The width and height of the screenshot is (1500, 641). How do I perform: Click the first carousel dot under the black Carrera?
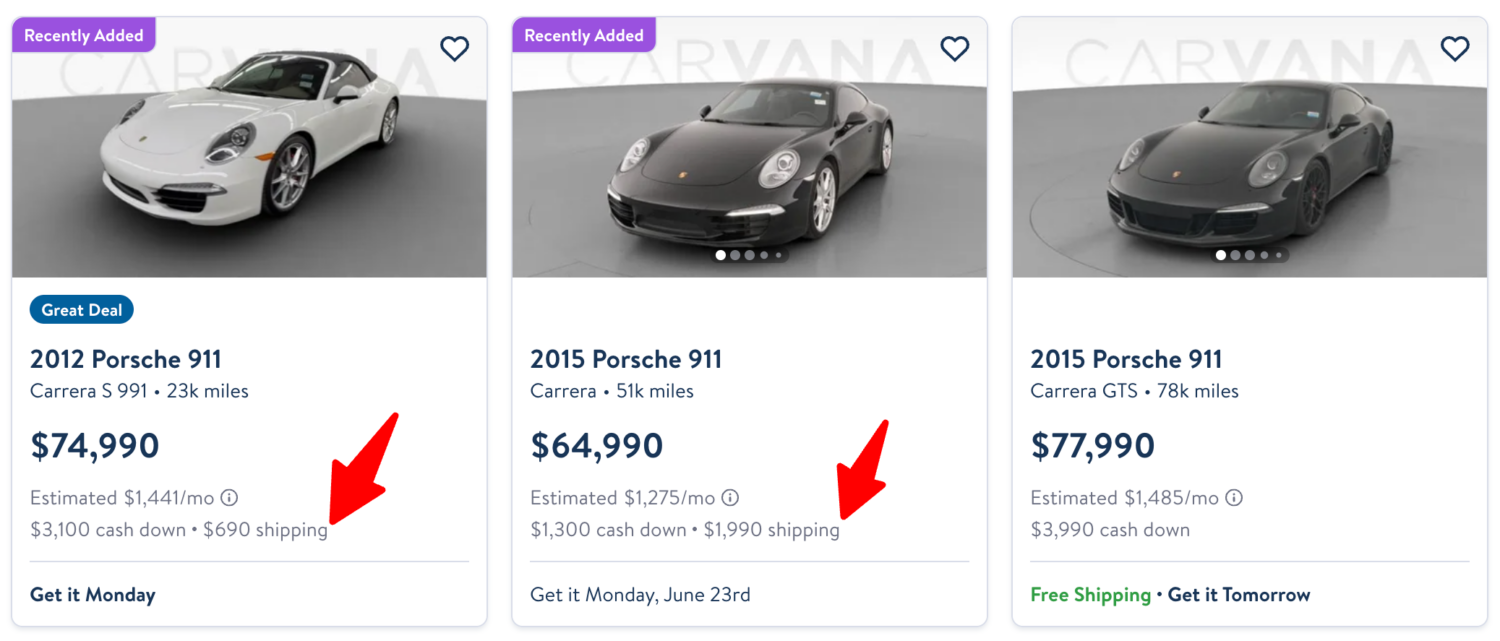pyautogui.click(x=721, y=255)
